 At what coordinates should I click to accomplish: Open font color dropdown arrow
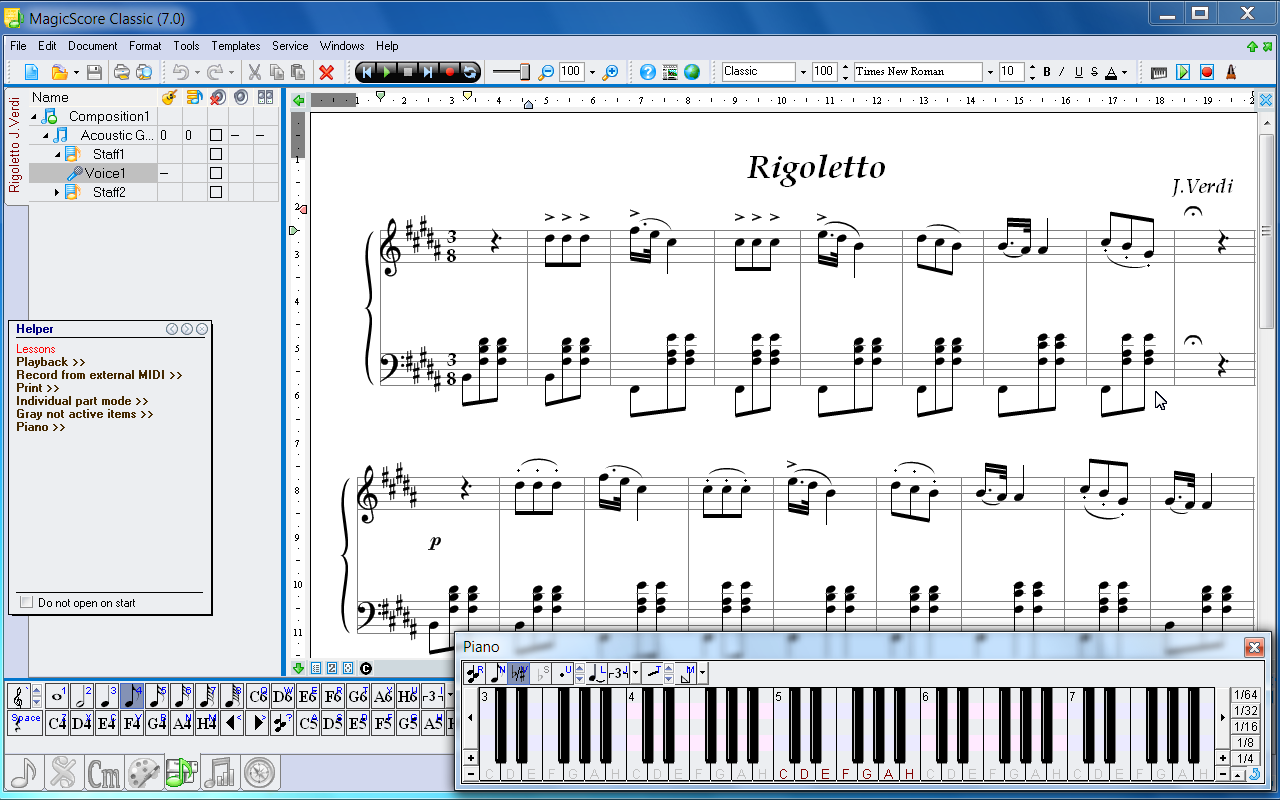(x=1124, y=72)
